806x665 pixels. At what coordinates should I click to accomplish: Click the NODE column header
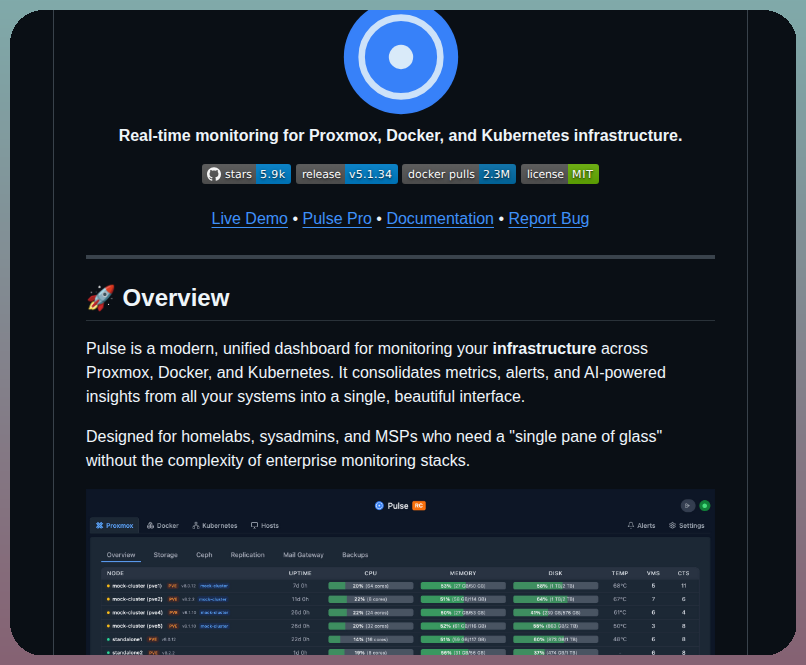(115, 573)
